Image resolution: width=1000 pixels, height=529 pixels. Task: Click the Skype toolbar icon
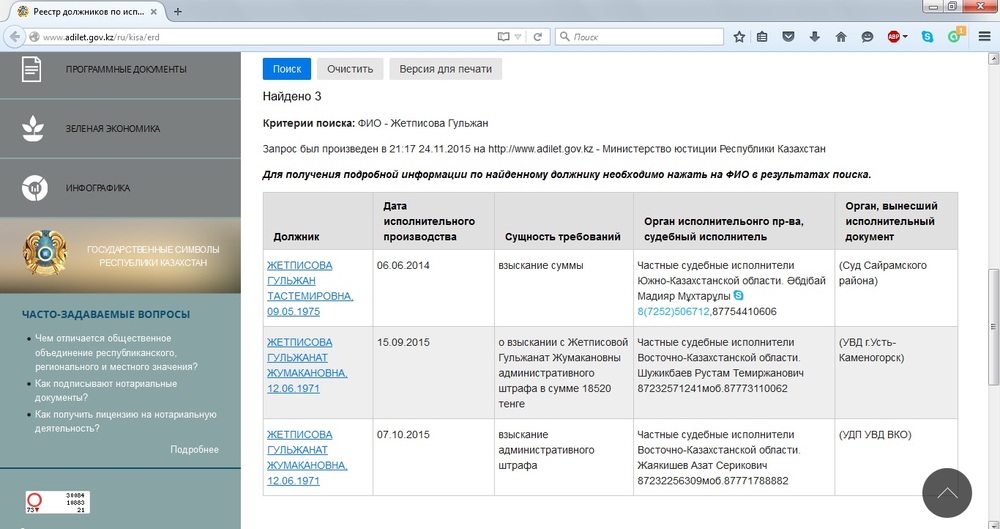928,37
